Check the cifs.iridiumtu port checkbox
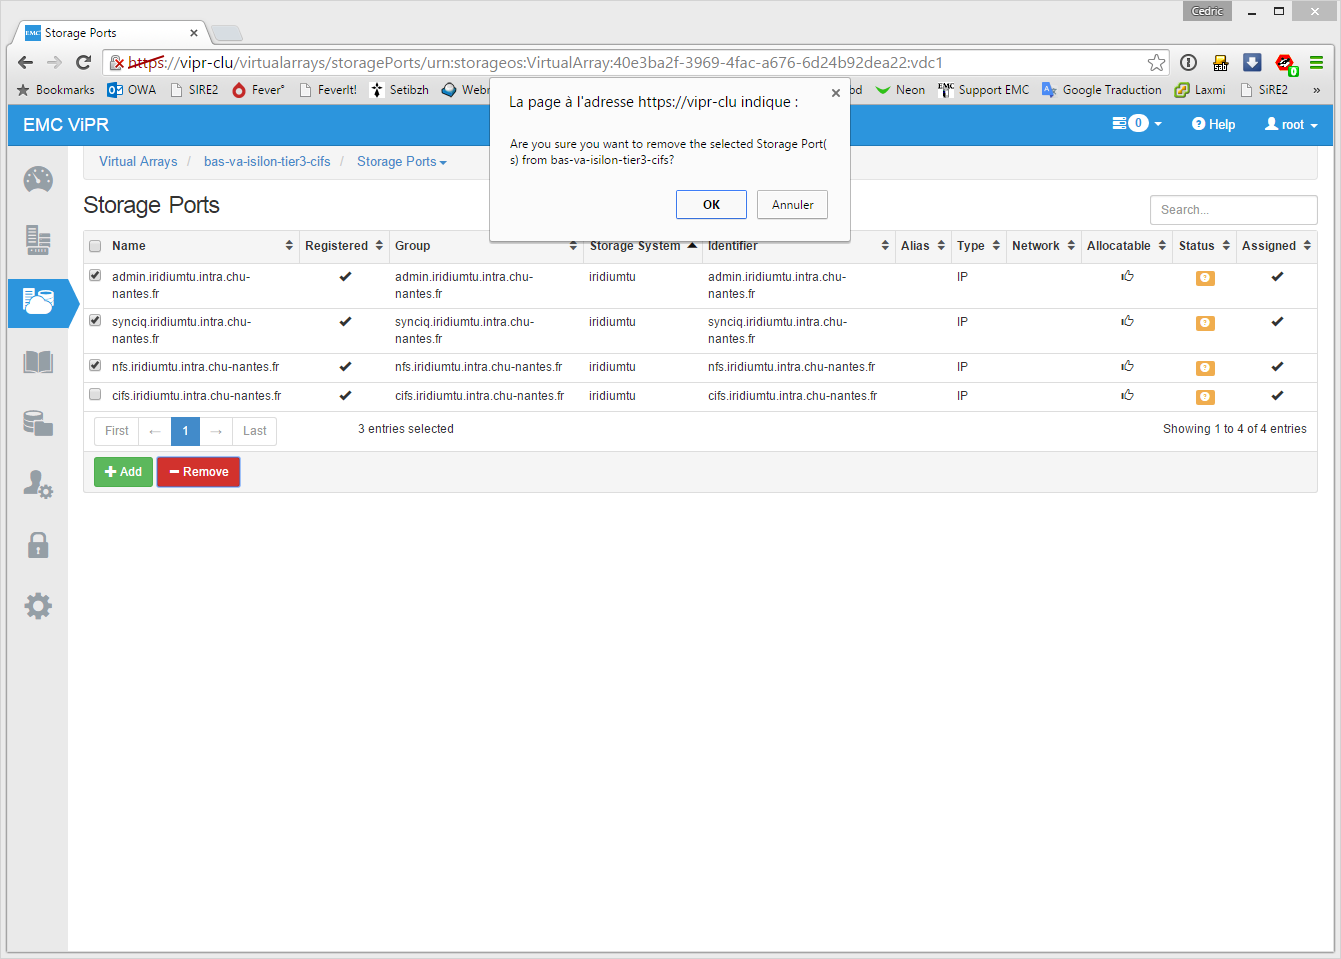 point(95,395)
